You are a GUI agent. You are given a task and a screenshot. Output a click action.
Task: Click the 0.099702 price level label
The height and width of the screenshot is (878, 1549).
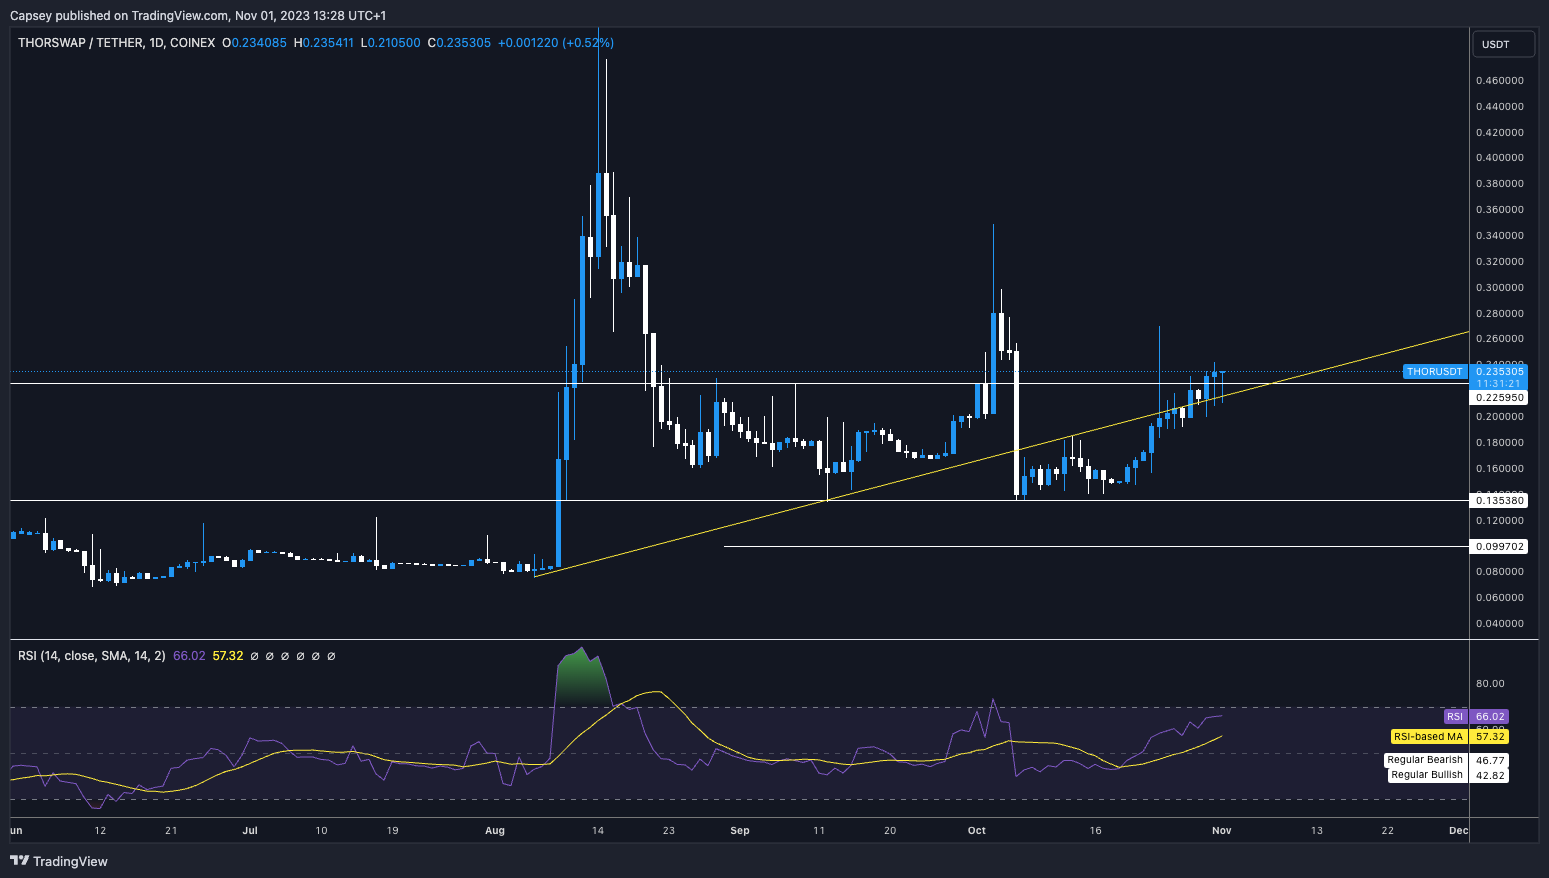click(1499, 546)
